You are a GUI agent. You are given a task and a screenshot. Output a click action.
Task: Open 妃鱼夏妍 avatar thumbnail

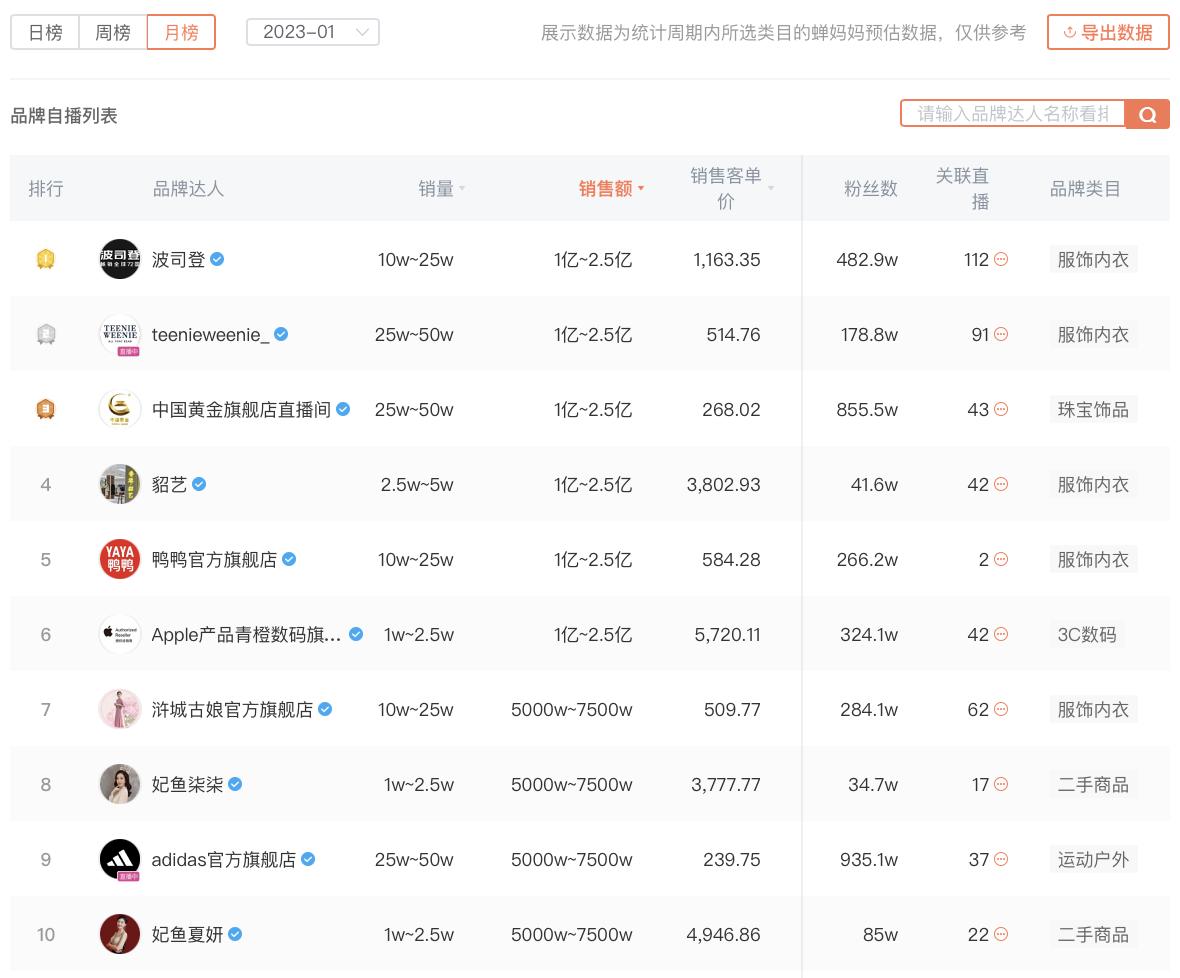[x=120, y=934]
